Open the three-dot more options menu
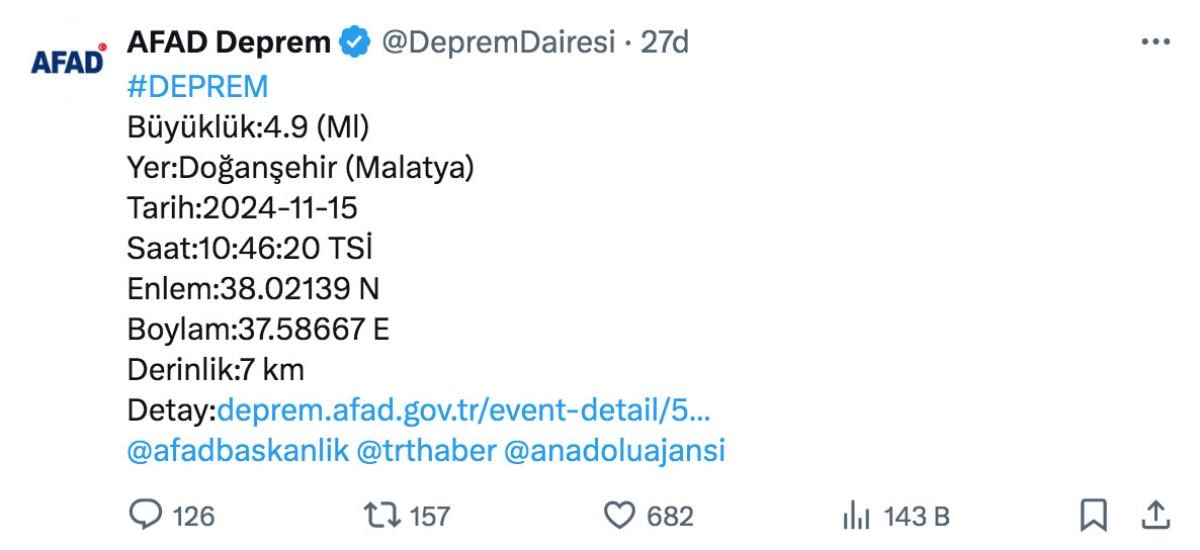Viewport: 1200px width, 550px height. 1155,42
